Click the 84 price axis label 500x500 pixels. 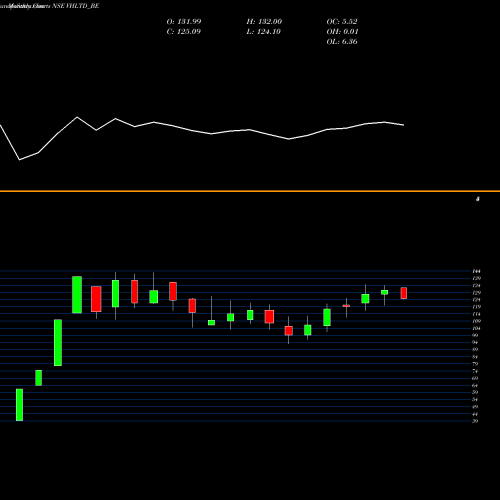[x=475, y=357]
